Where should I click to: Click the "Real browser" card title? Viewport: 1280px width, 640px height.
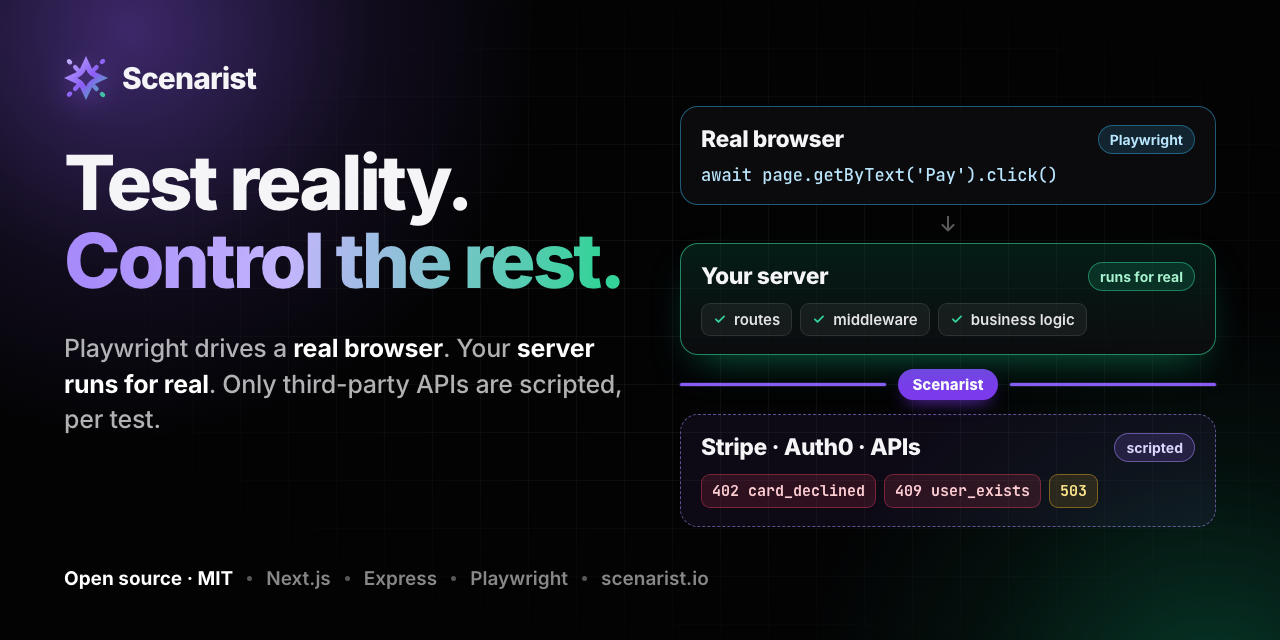tap(772, 139)
